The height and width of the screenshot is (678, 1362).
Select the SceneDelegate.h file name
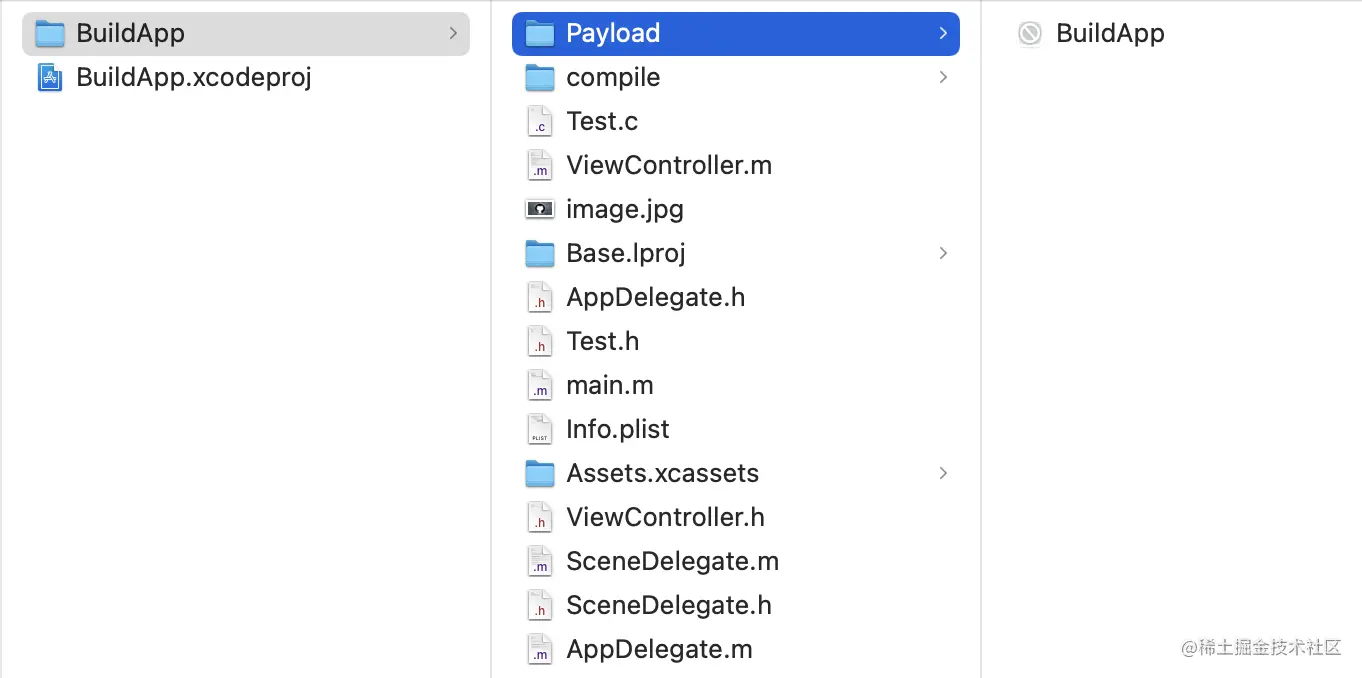[669, 605]
